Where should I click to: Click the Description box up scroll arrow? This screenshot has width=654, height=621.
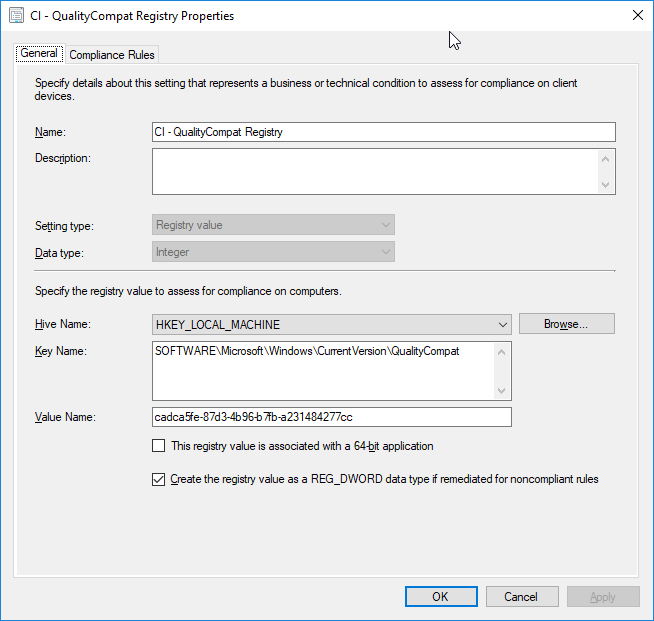(x=606, y=159)
